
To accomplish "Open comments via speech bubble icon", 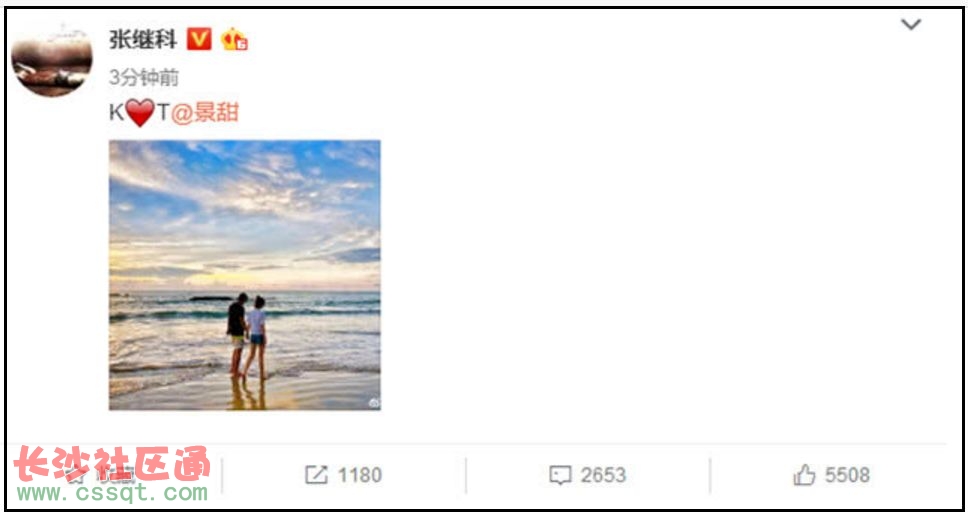I will (560, 475).
